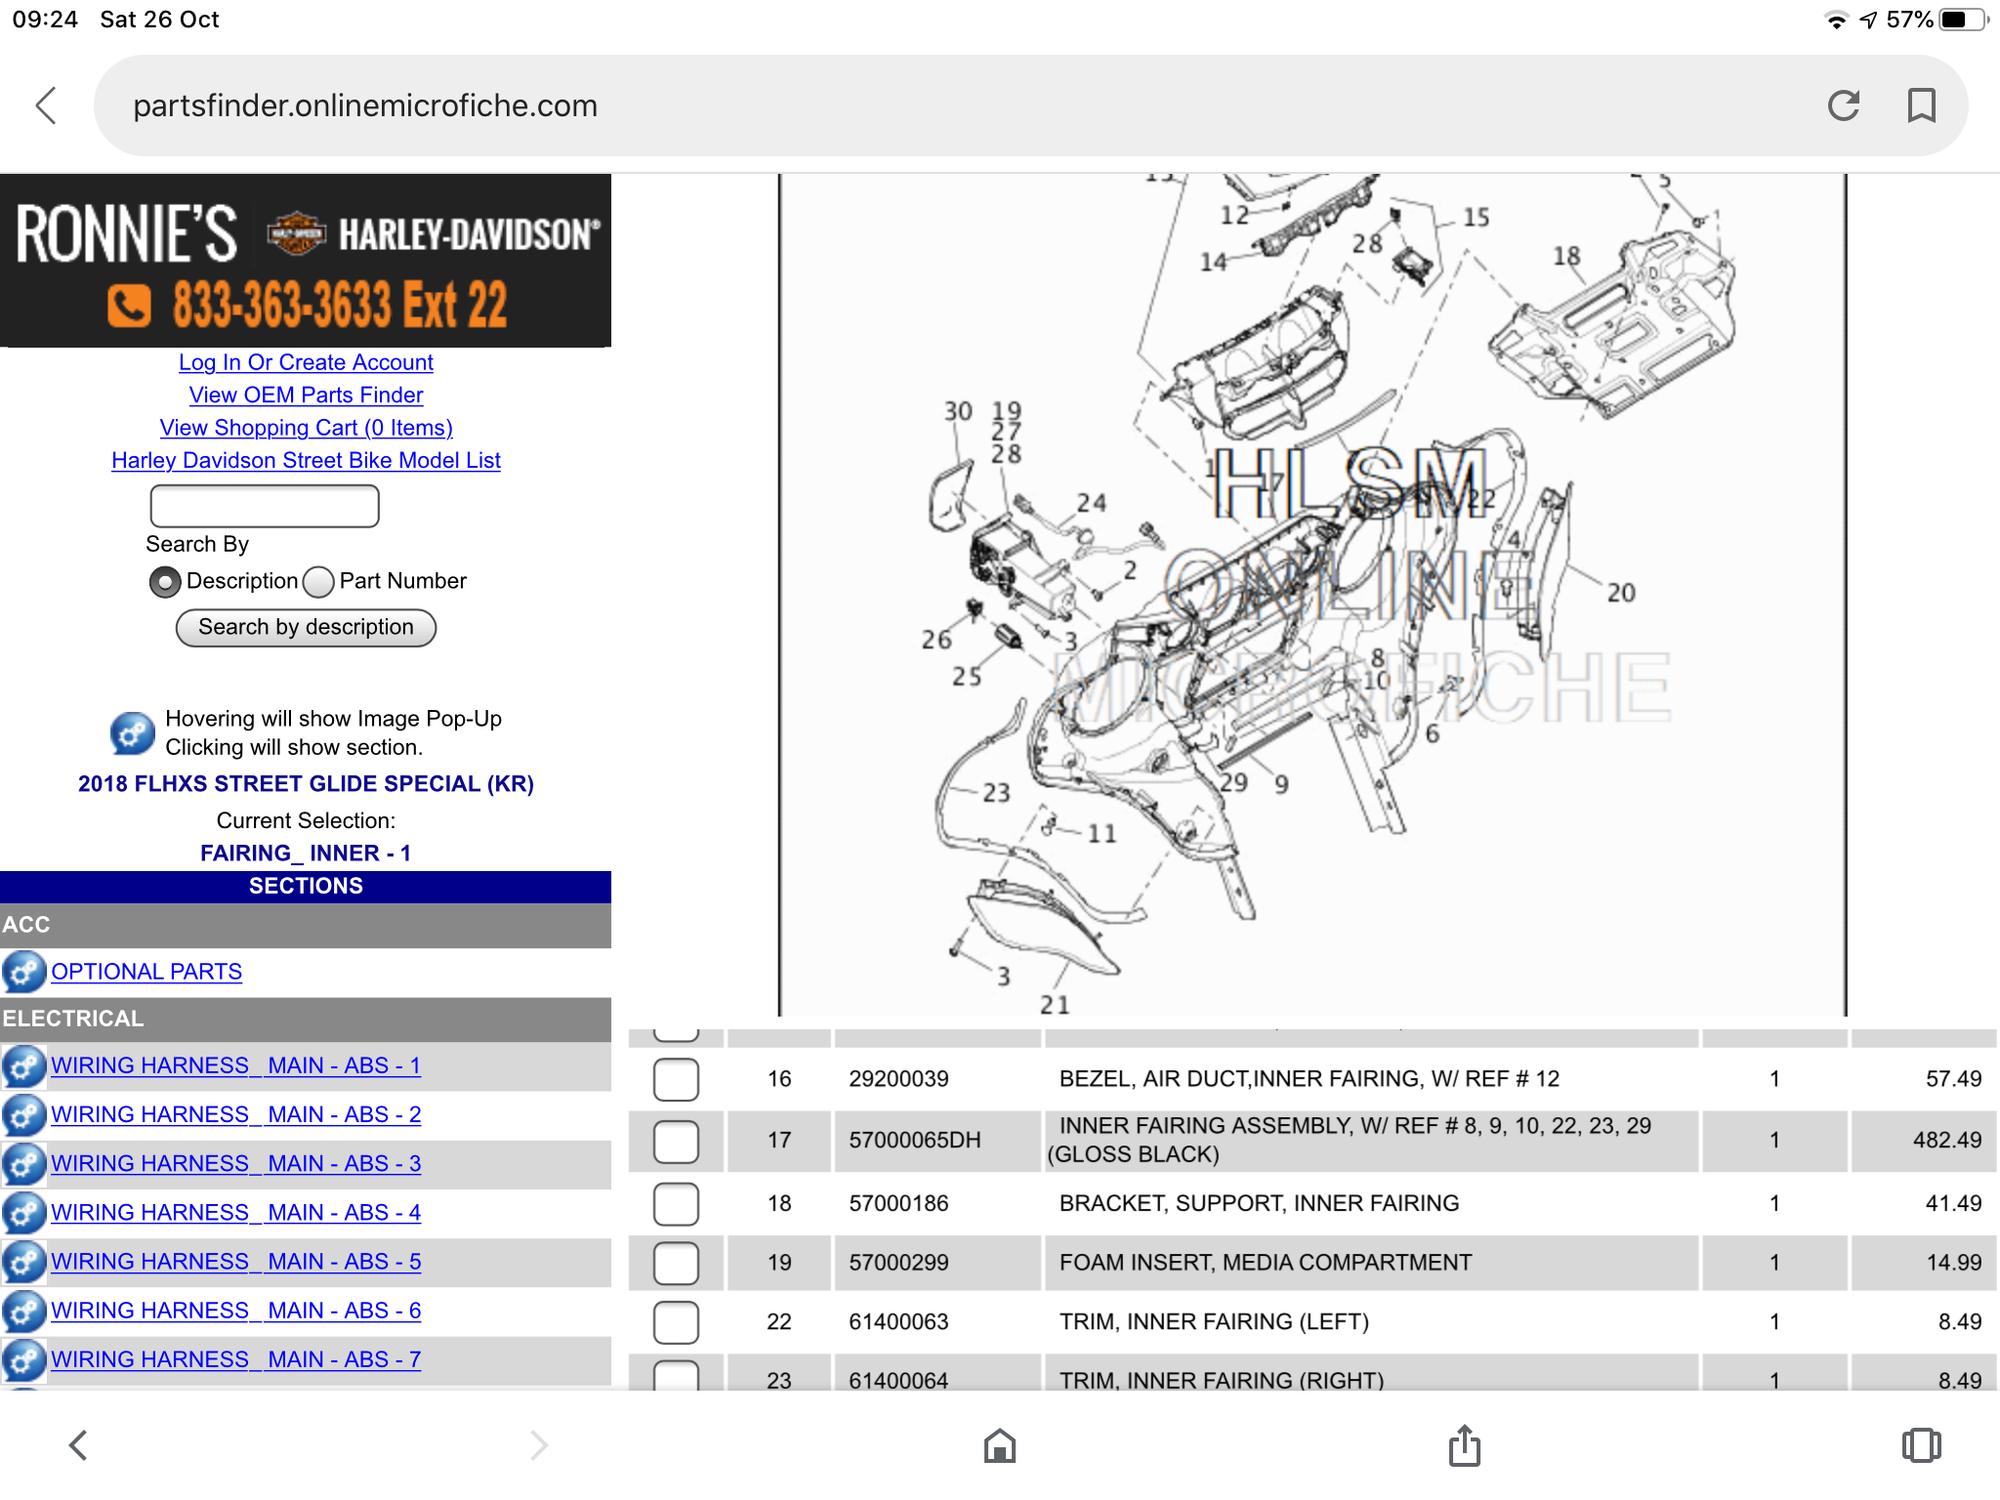Tap the bookmark icon in address bar

pyautogui.click(x=1921, y=105)
